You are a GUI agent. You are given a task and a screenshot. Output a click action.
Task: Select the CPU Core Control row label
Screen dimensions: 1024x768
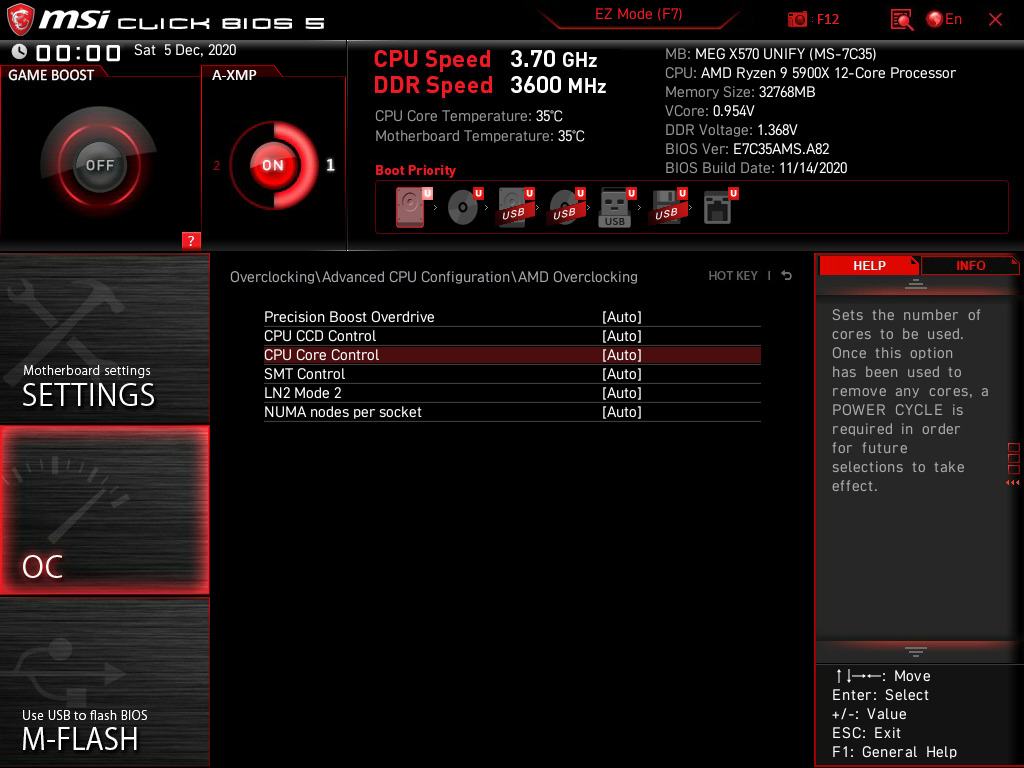pos(321,355)
